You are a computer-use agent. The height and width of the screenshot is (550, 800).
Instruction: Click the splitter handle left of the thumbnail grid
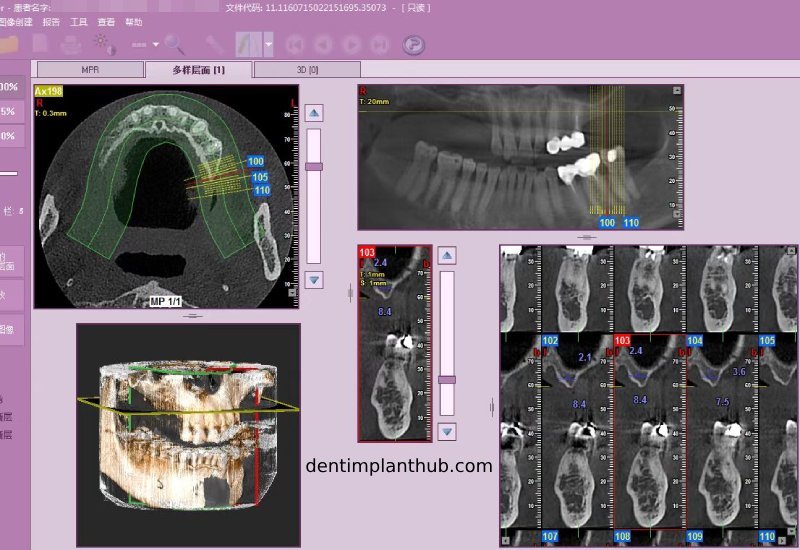(x=492, y=407)
